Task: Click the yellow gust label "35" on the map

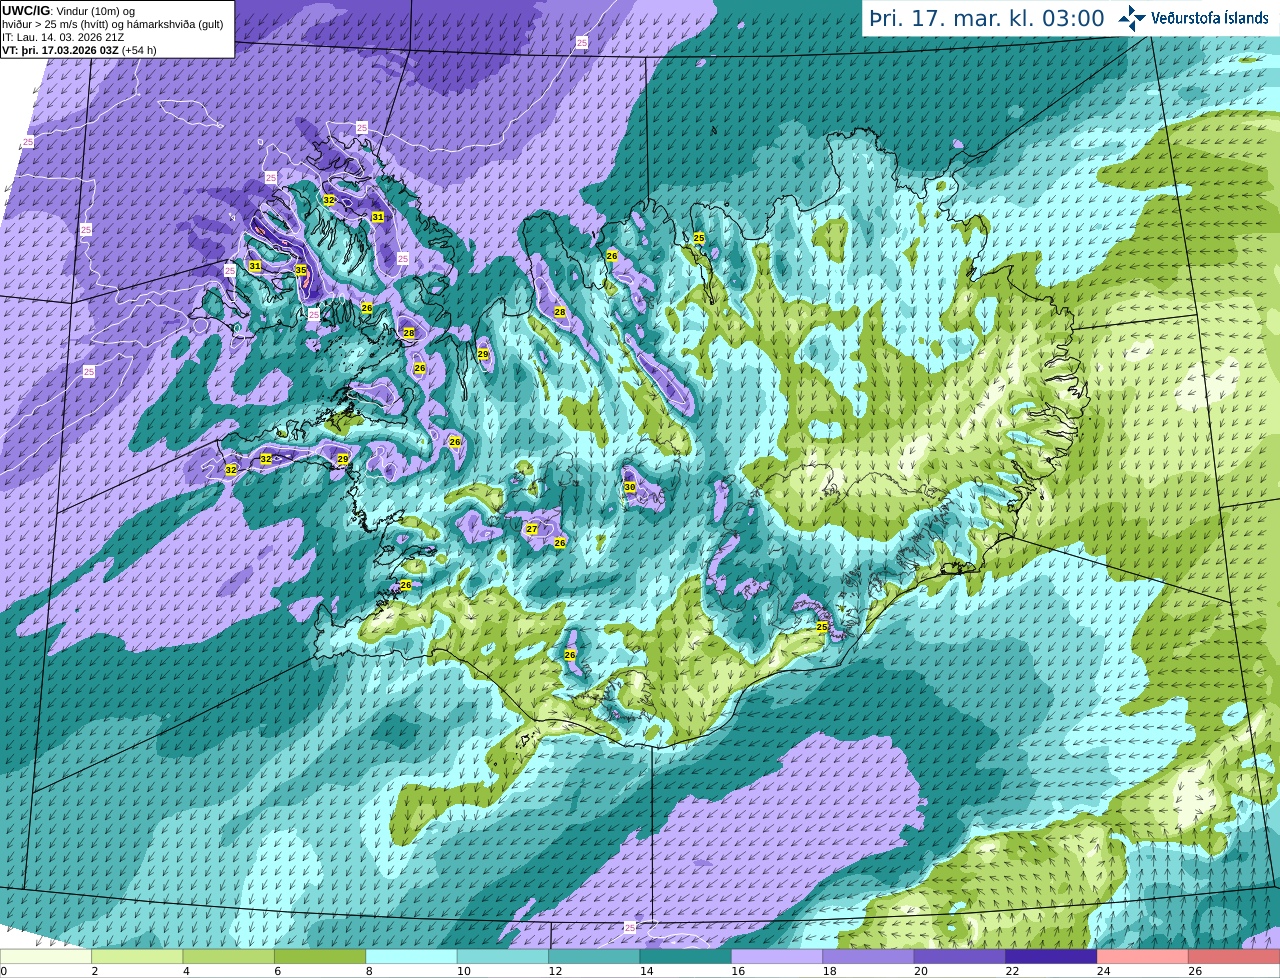Action: click(x=301, y=270)
